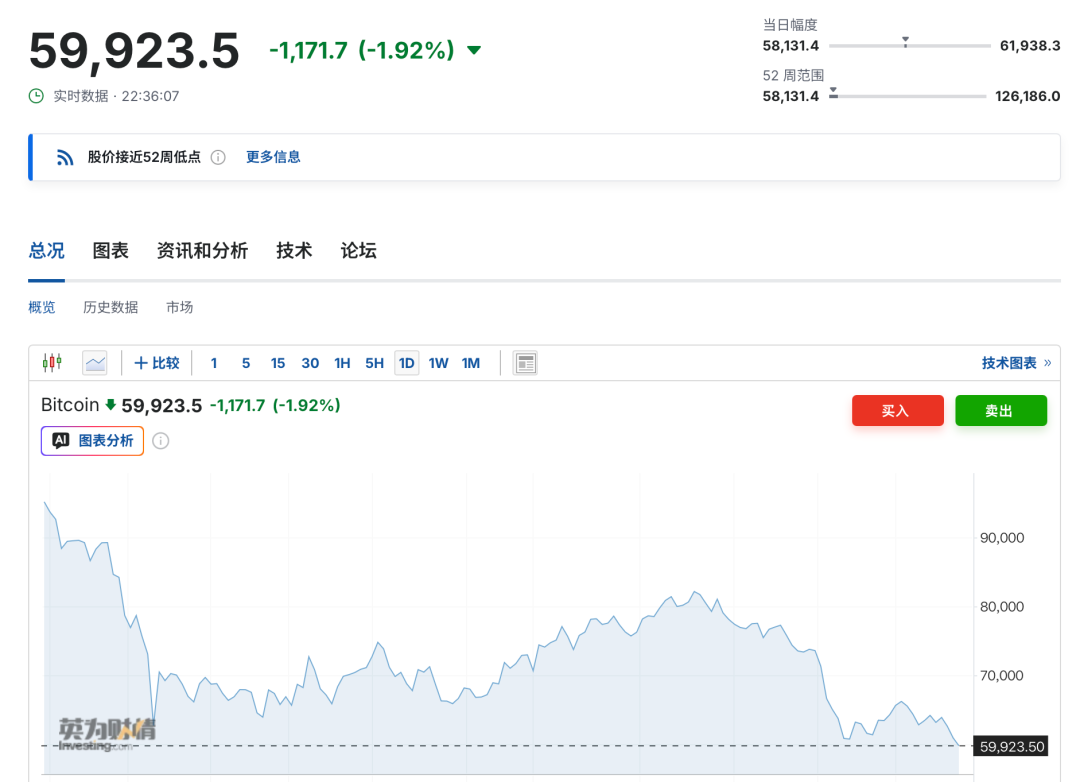1080x782 pixels.
Task: Click the 90,000 axis label
Action: point(1001,538)
